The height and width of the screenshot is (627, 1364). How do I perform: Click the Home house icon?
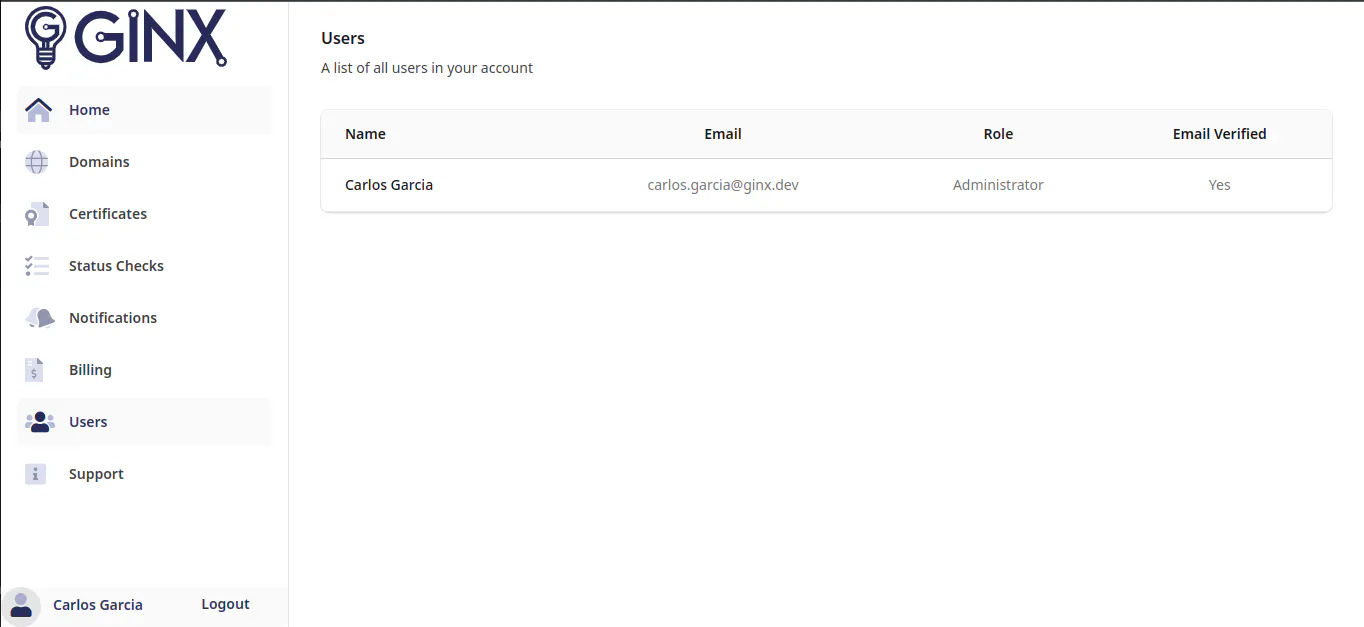[x=38, y=110]
